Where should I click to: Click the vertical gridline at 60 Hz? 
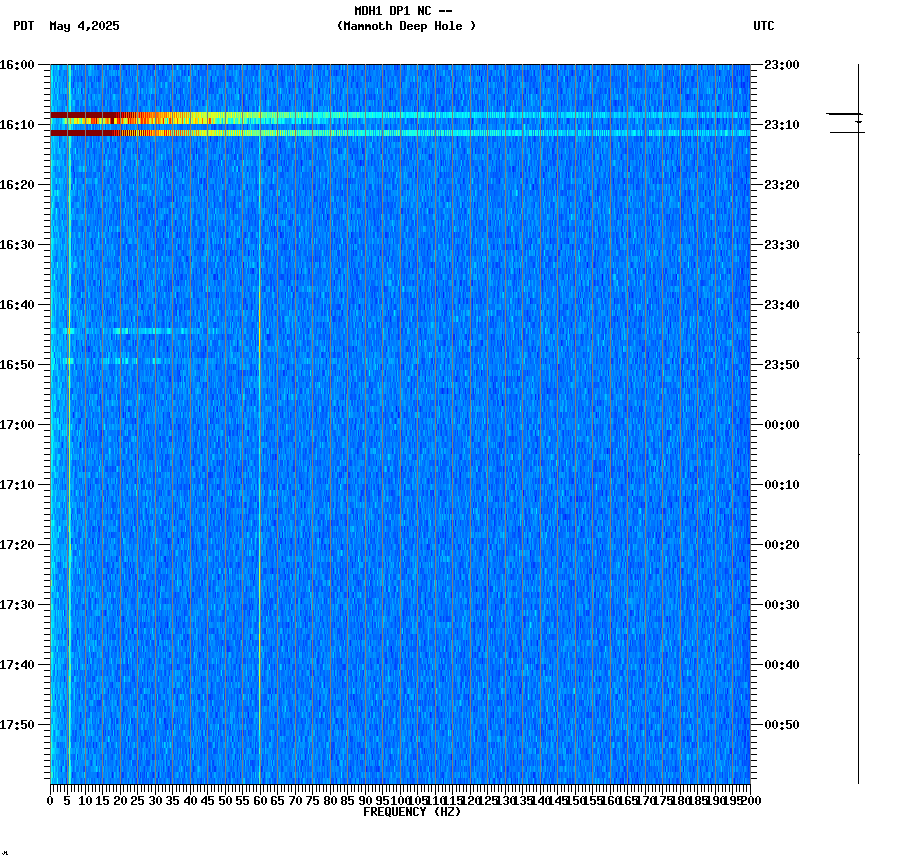point(262,400)
